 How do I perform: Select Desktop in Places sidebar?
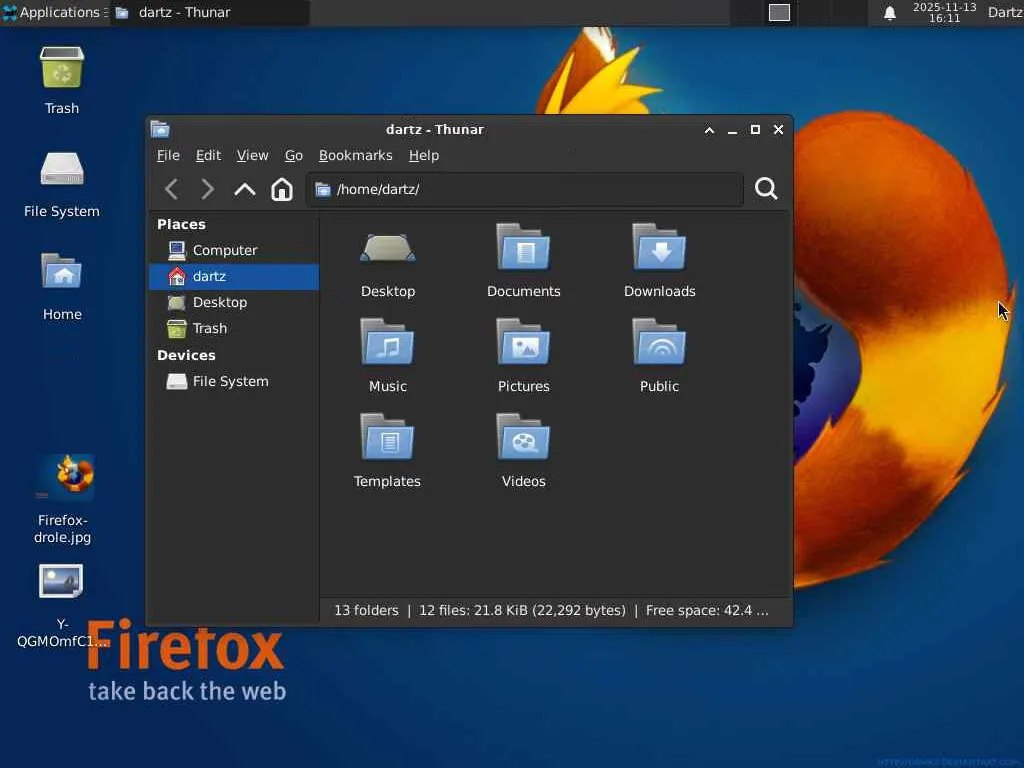pos(234,302)
